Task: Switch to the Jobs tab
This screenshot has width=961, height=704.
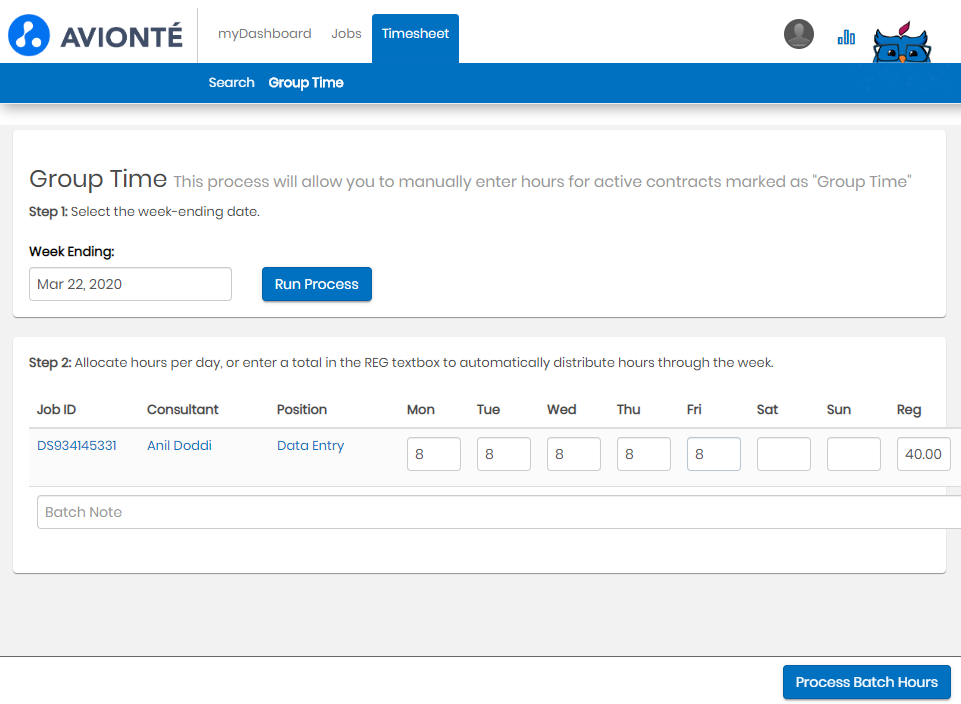Action: 346,33
